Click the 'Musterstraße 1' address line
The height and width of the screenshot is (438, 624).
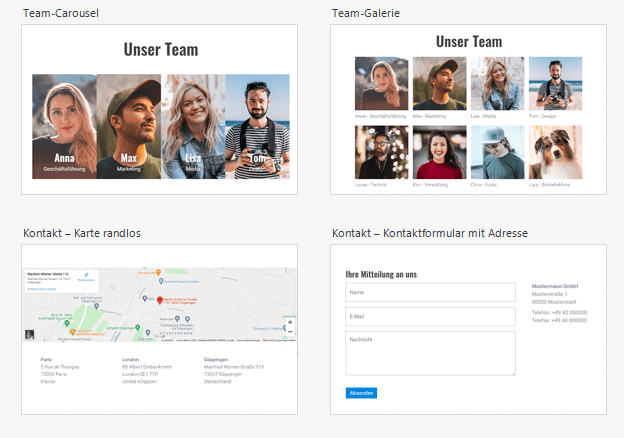(549, 294)
